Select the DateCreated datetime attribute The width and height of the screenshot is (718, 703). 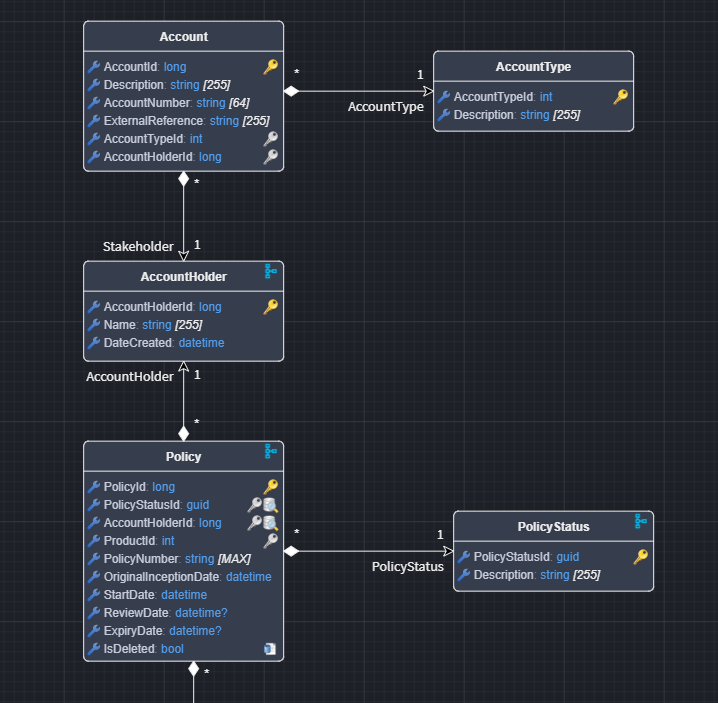point(164,343)
